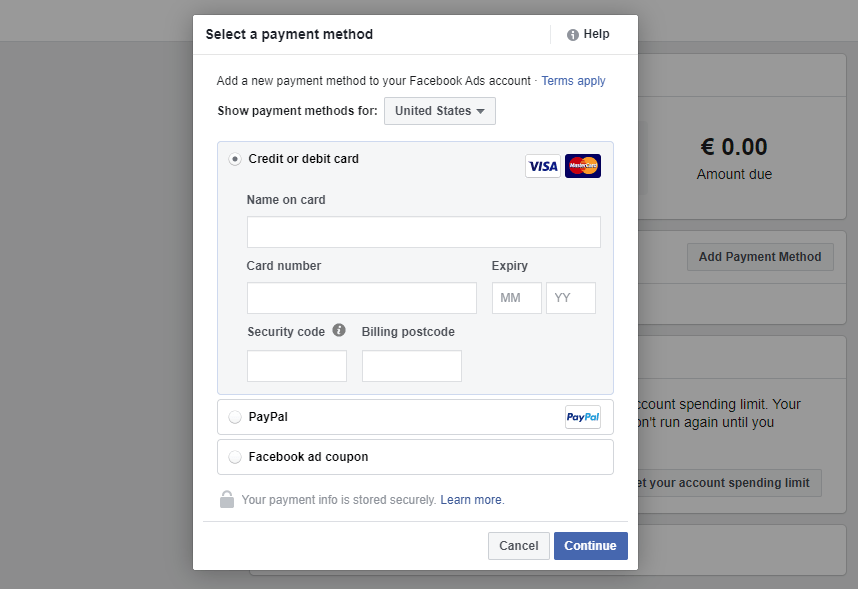The height and width of the screenshot is (589, 858).
Task: Click the PayPal logo icon
Action: pyautogui.click(x=583, y=417)
